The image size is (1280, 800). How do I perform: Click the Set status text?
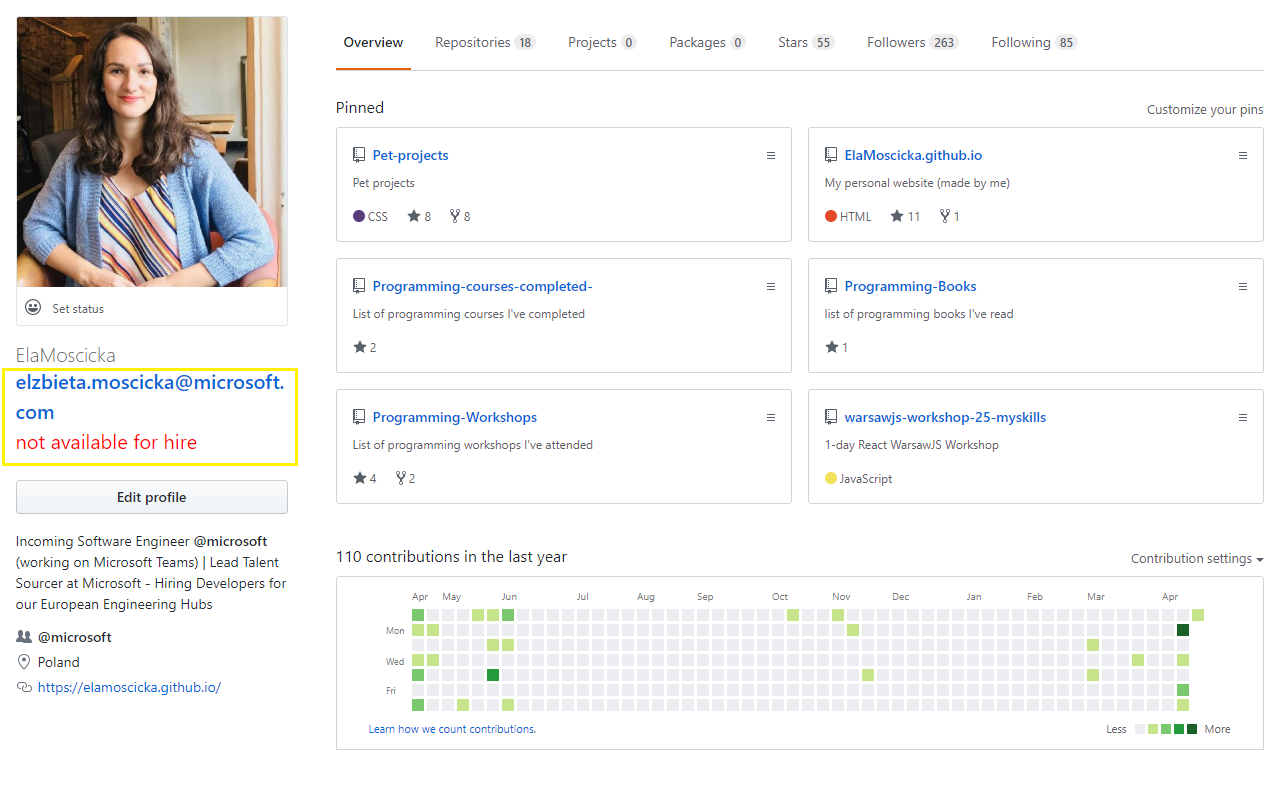coord(78,309)
